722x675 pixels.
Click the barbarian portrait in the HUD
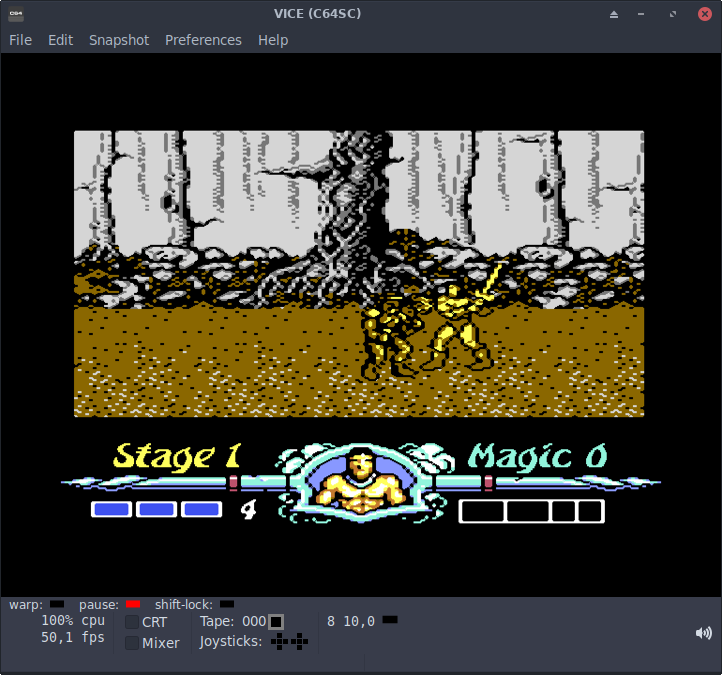361,483
